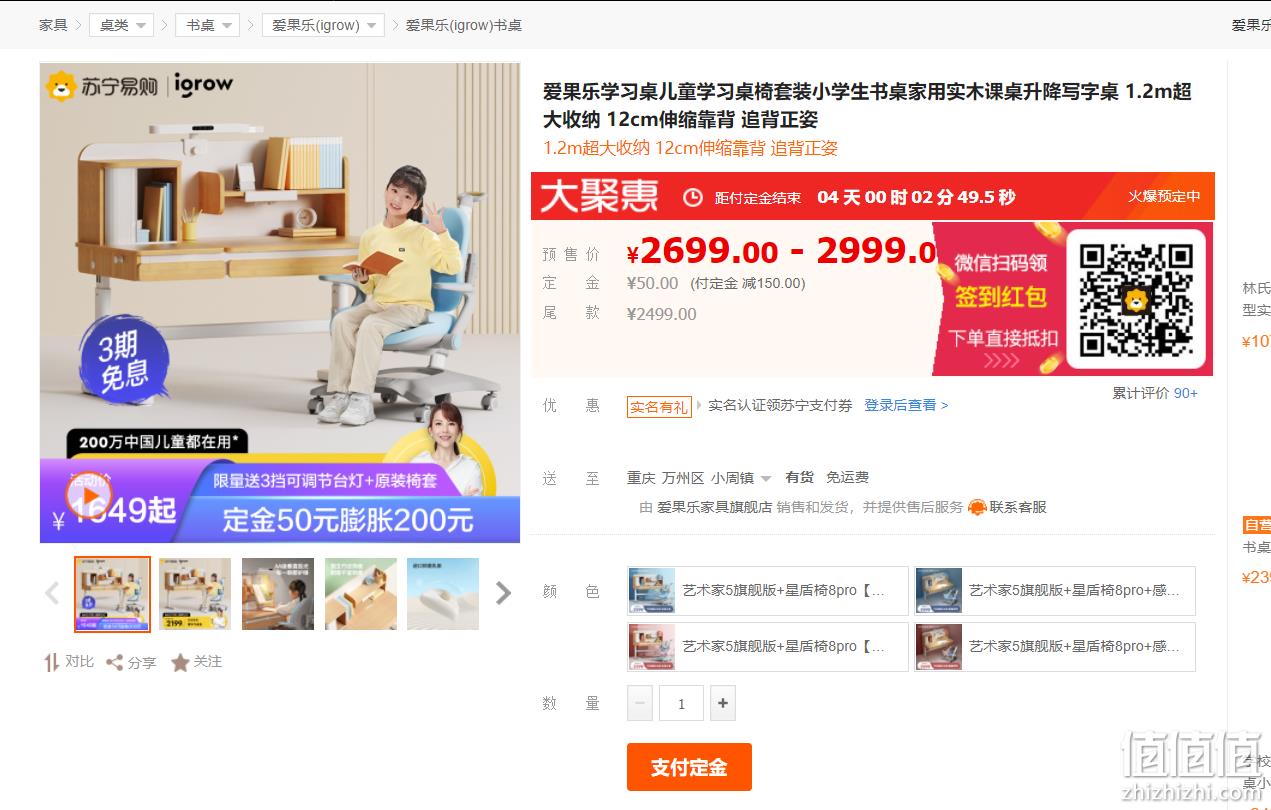Decrease quantity with the minus button

(x=641, y=703)
